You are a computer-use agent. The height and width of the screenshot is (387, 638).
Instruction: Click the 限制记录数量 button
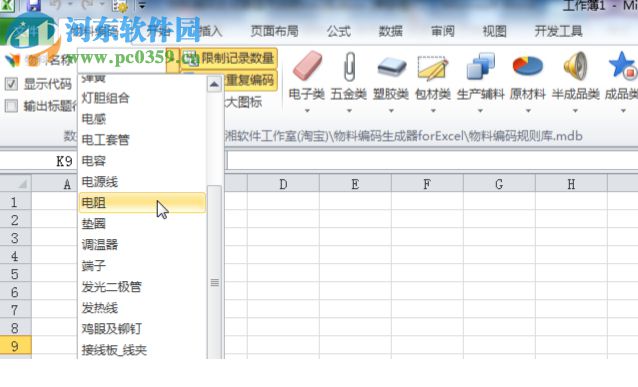pos(229,58)
